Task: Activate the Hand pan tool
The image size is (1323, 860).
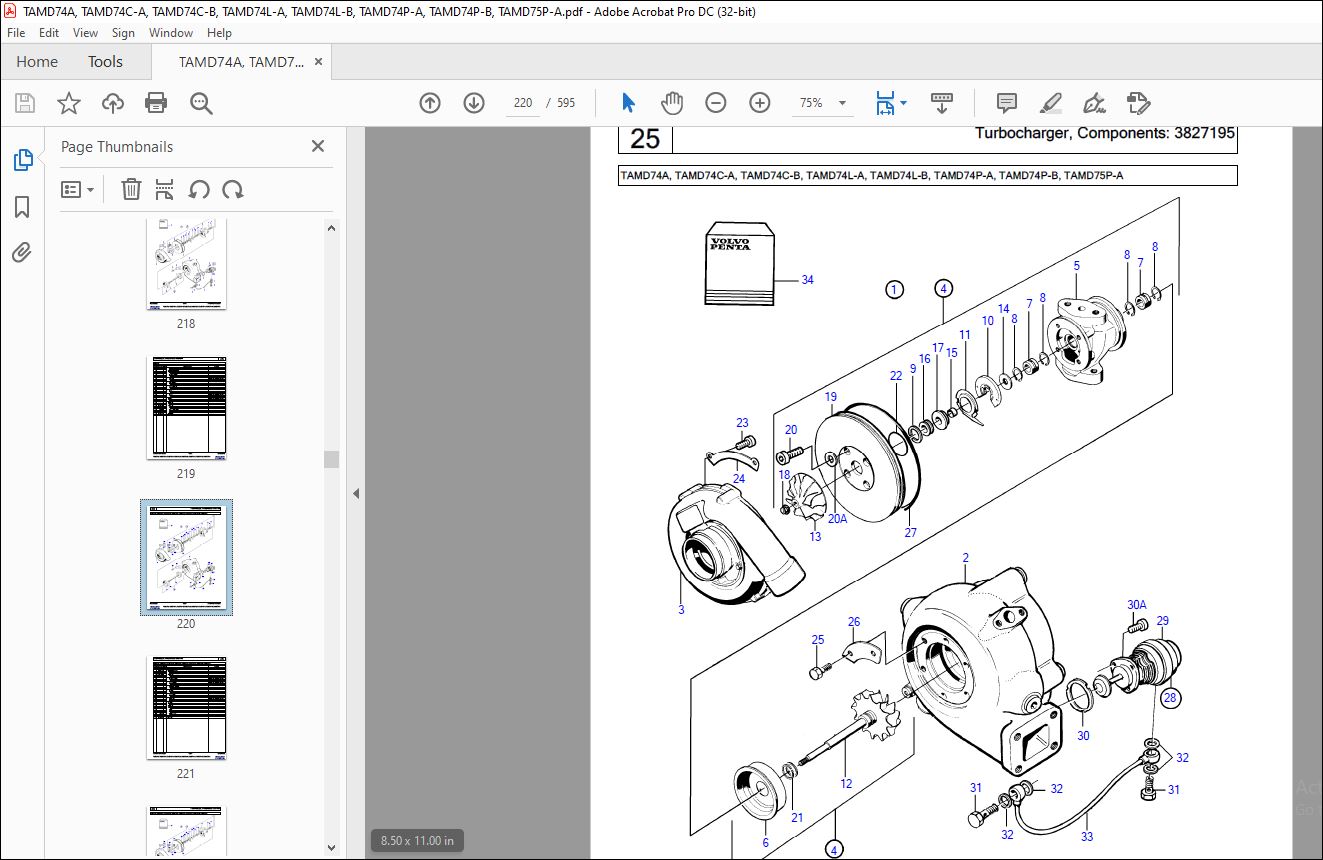Action: [672, 103]
